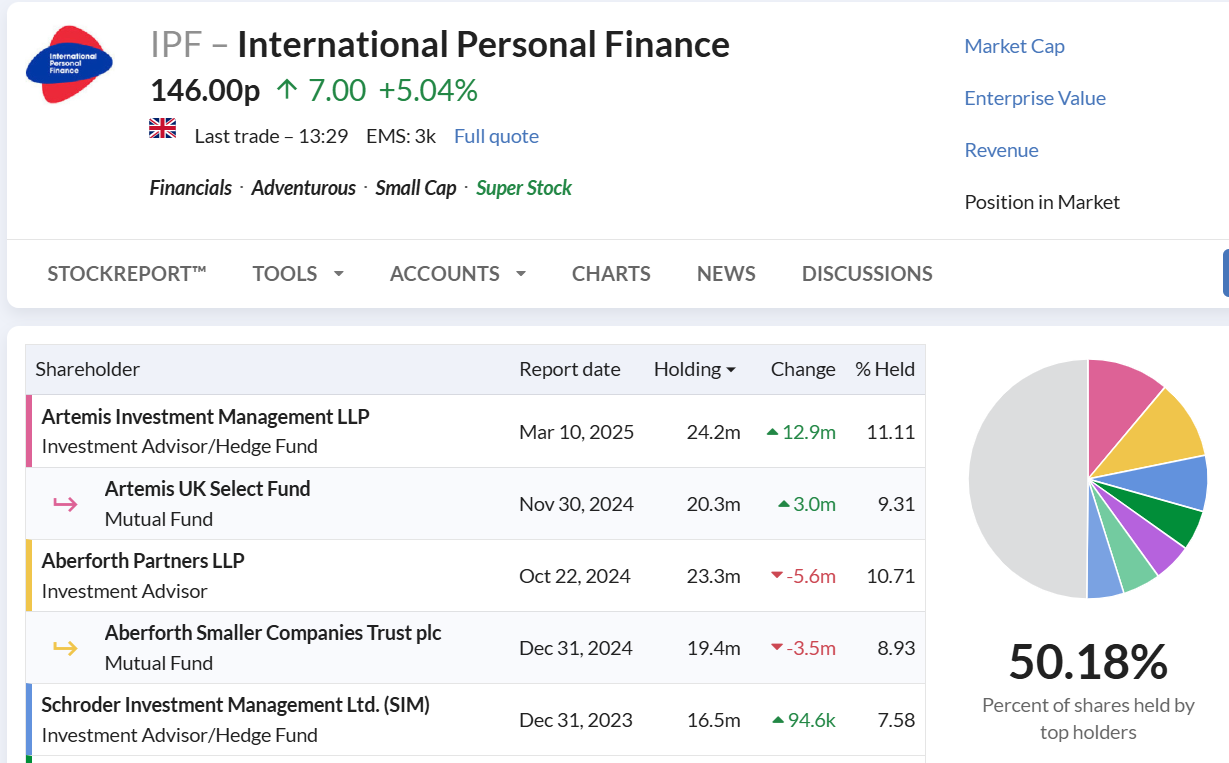Click the Super Stock classification tag
1229x763 pixels.
pyautogui.click(x=524, y=188)
